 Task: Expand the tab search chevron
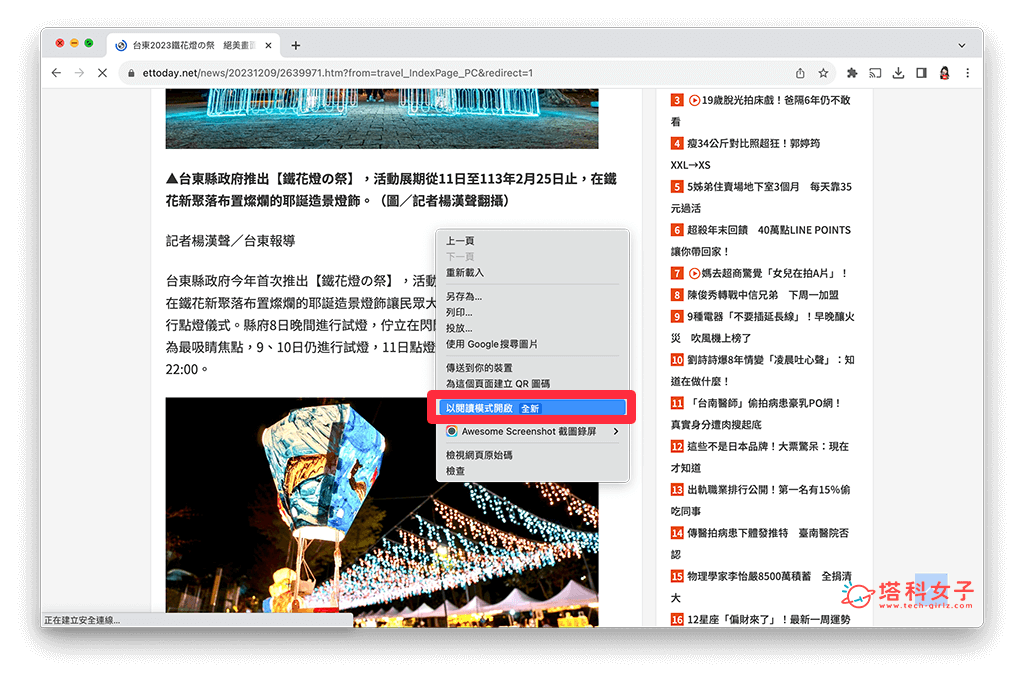(961, 46)
